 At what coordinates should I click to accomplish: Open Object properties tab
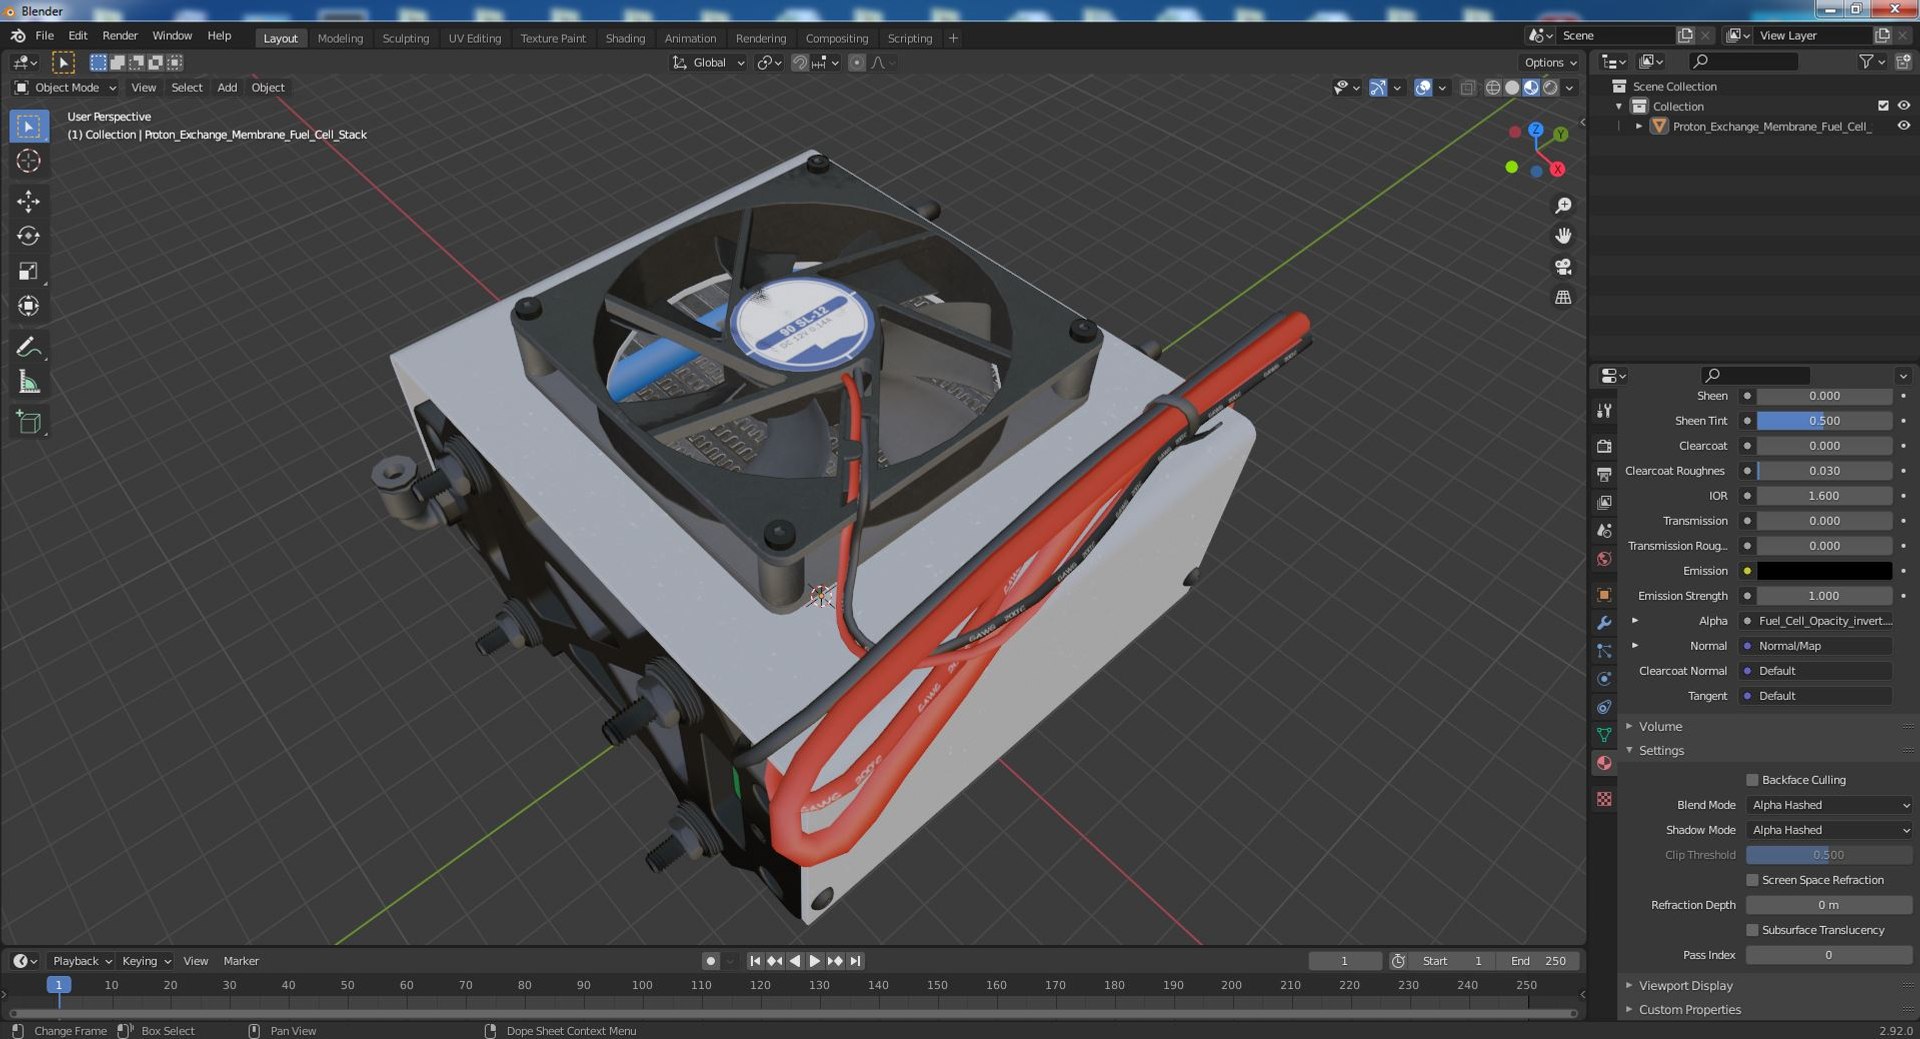point(1604,595)
